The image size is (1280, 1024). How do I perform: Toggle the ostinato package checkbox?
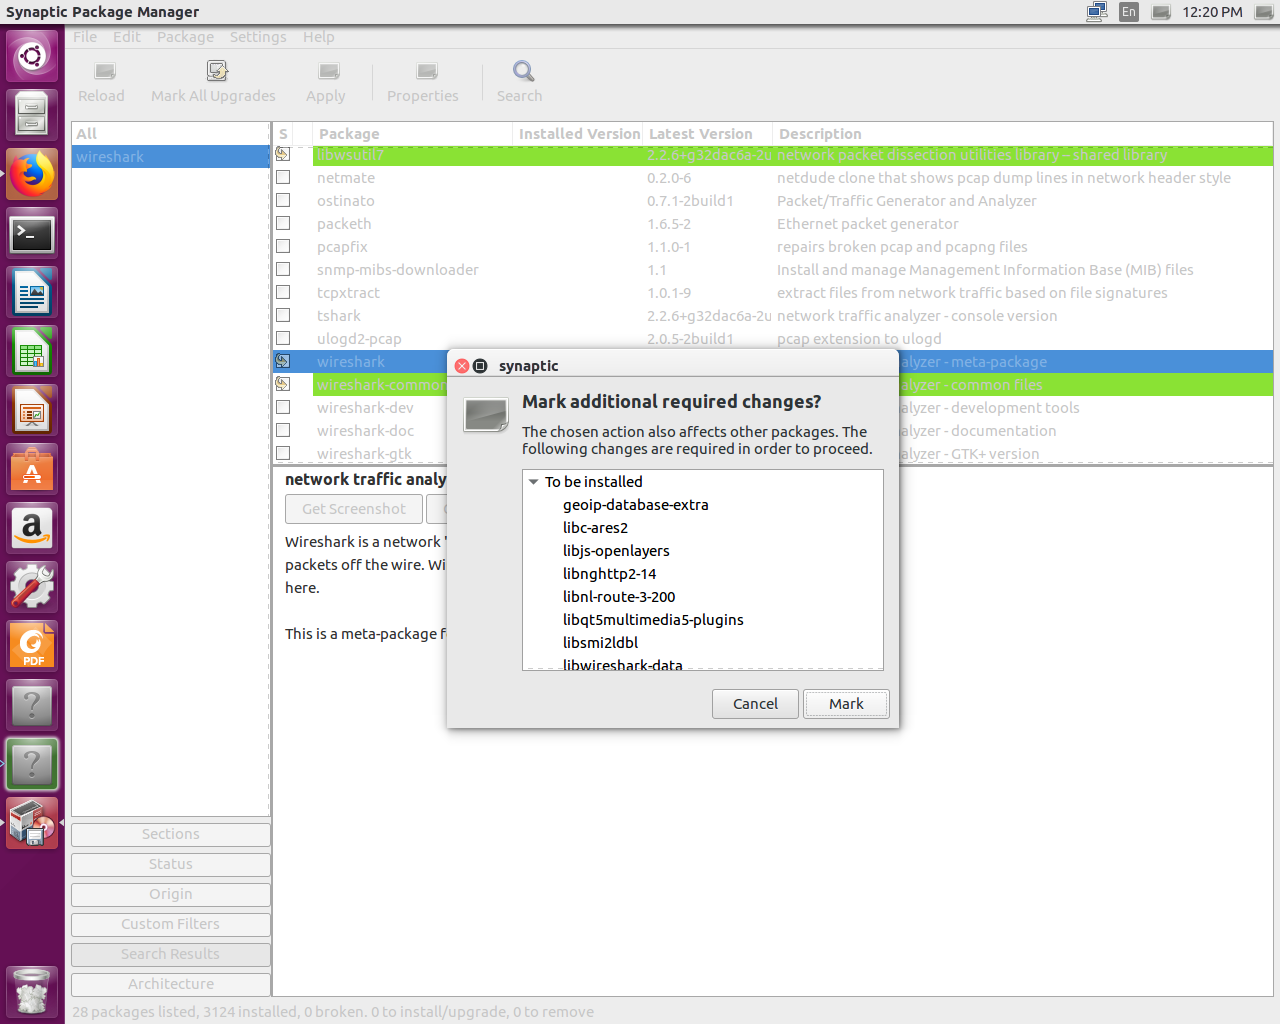(x=283, y=201)
